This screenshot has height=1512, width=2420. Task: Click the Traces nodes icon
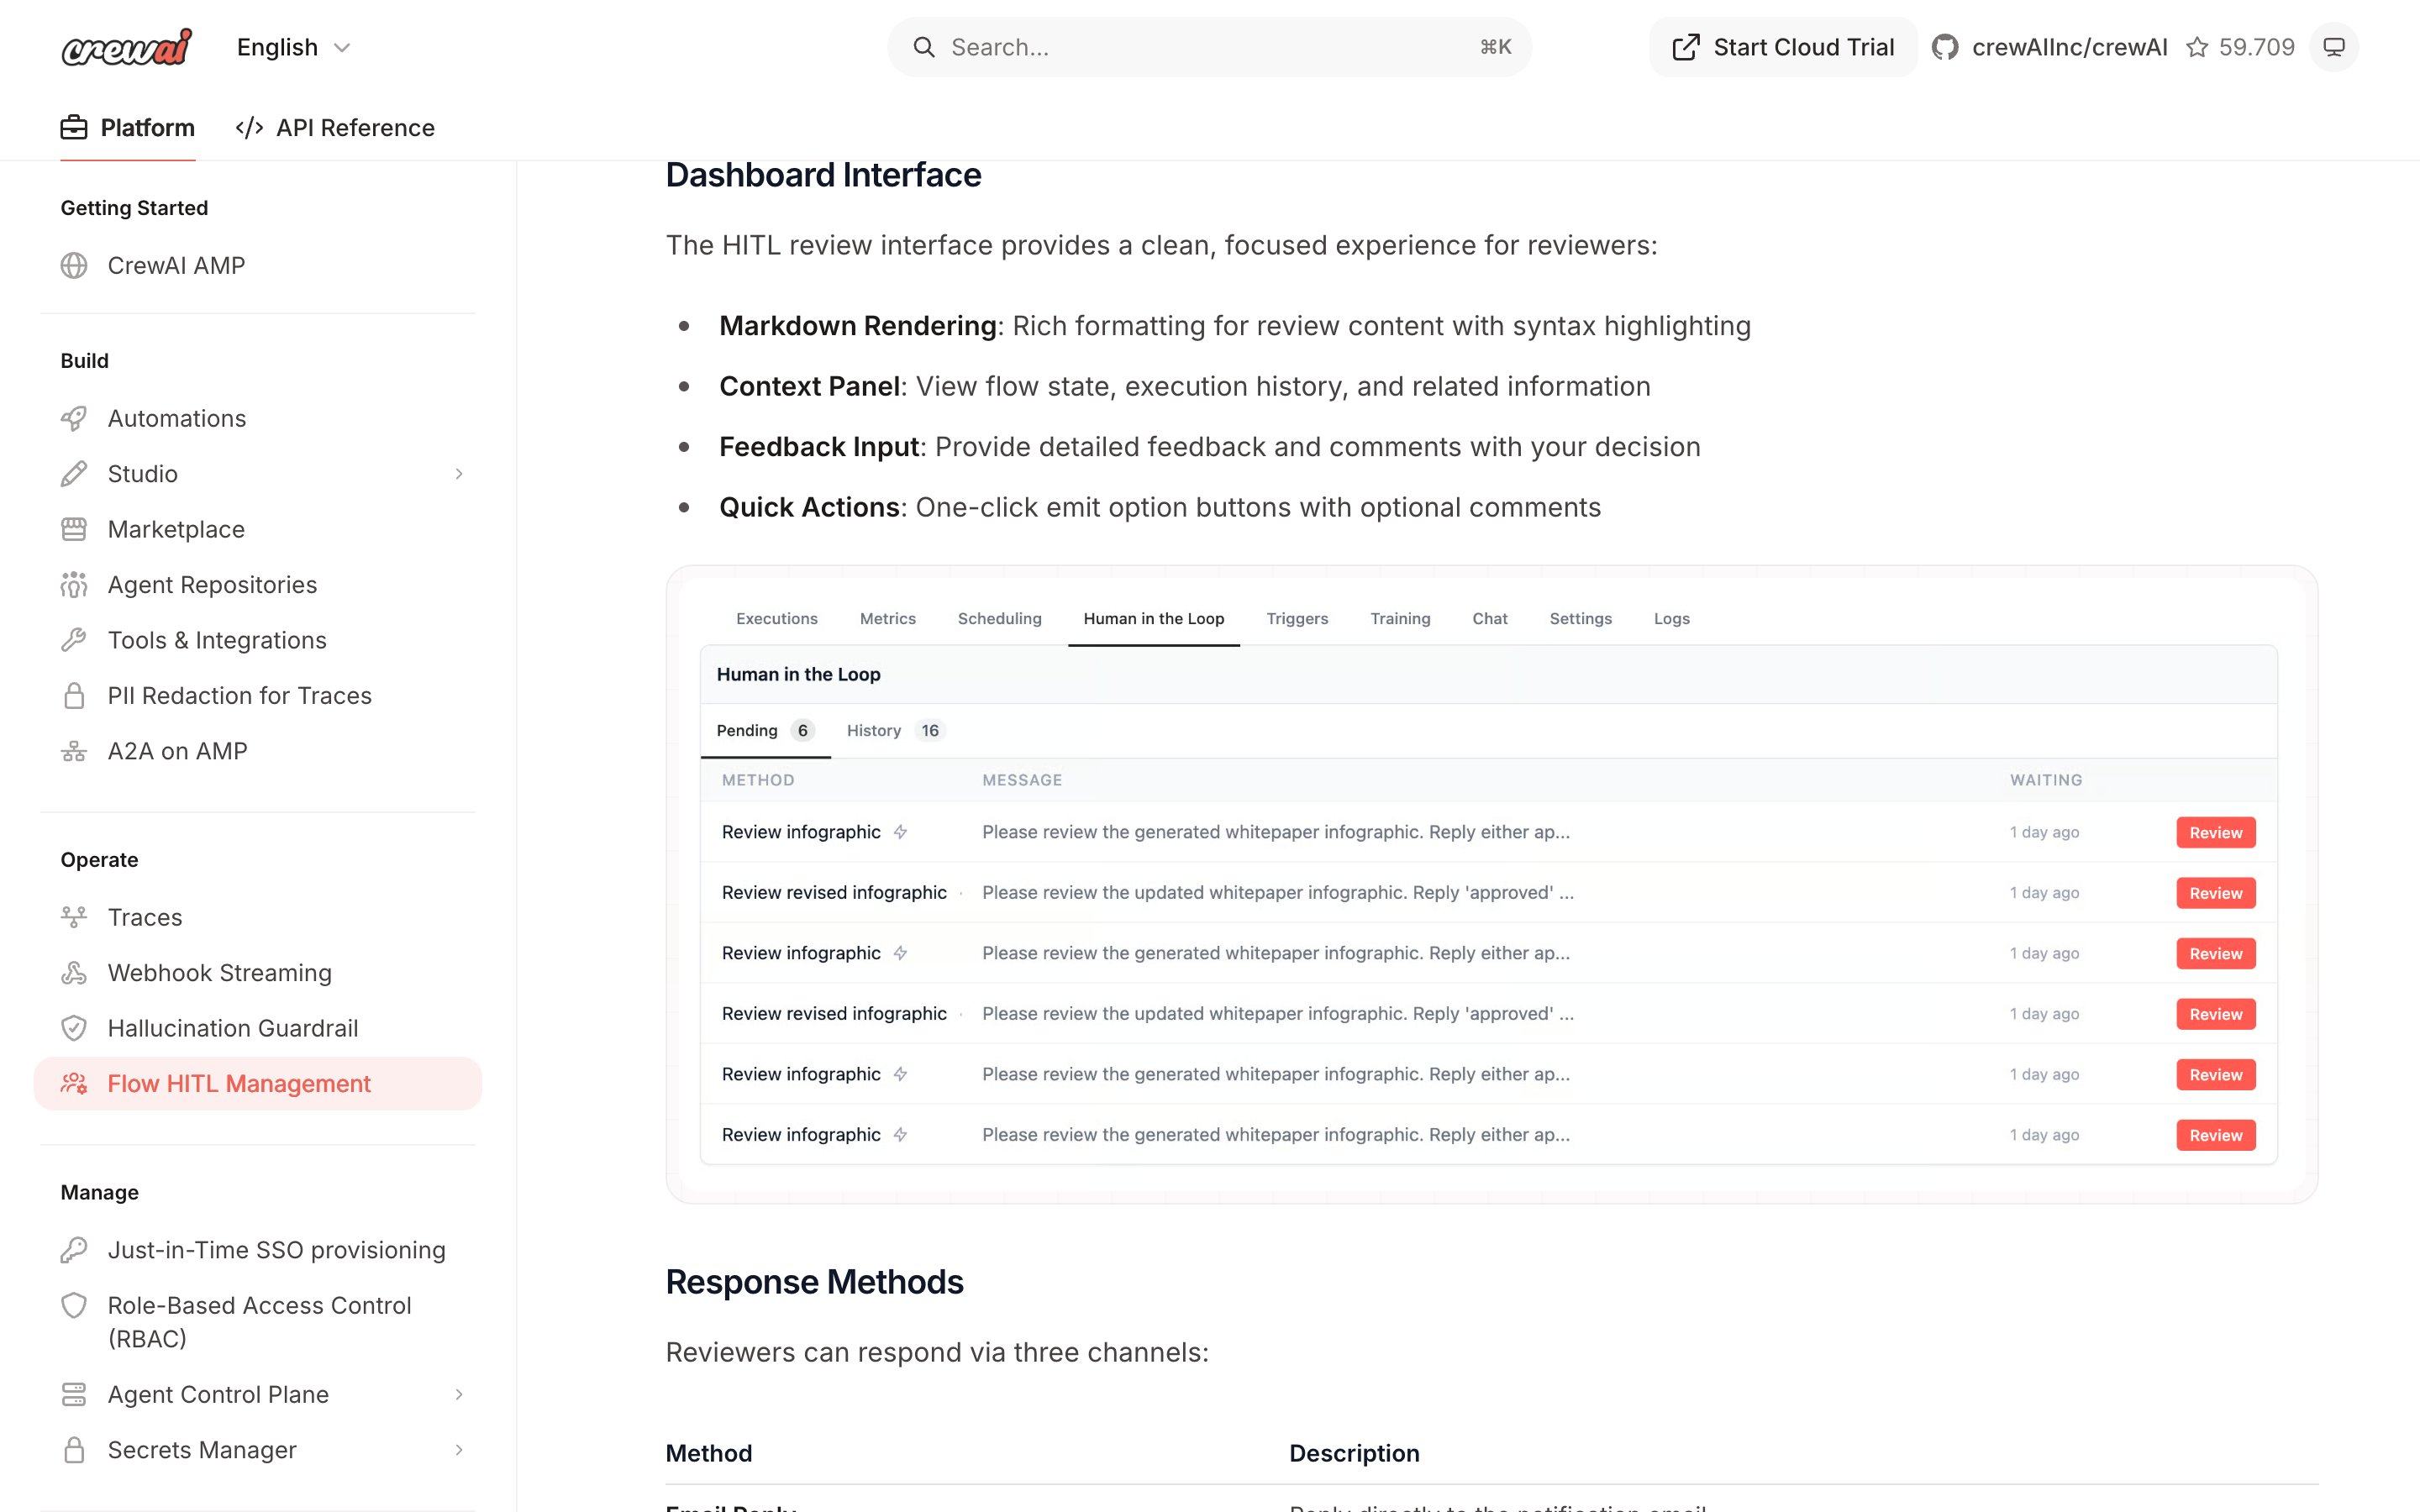[x=74, y=917]
